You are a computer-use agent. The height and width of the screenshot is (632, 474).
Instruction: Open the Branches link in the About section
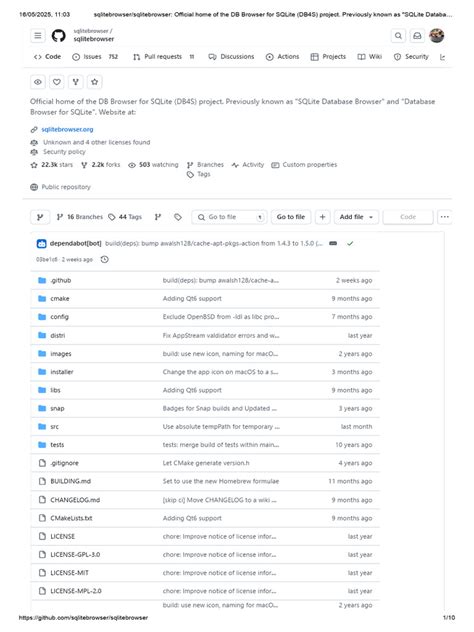click(x=206, y=165)
